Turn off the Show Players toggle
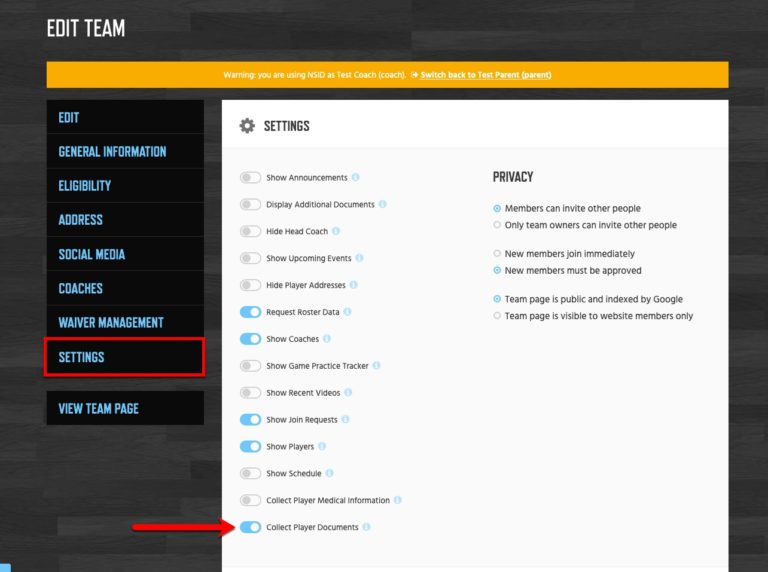Screen dimensions: 768x572 click(x=250, y=447)
